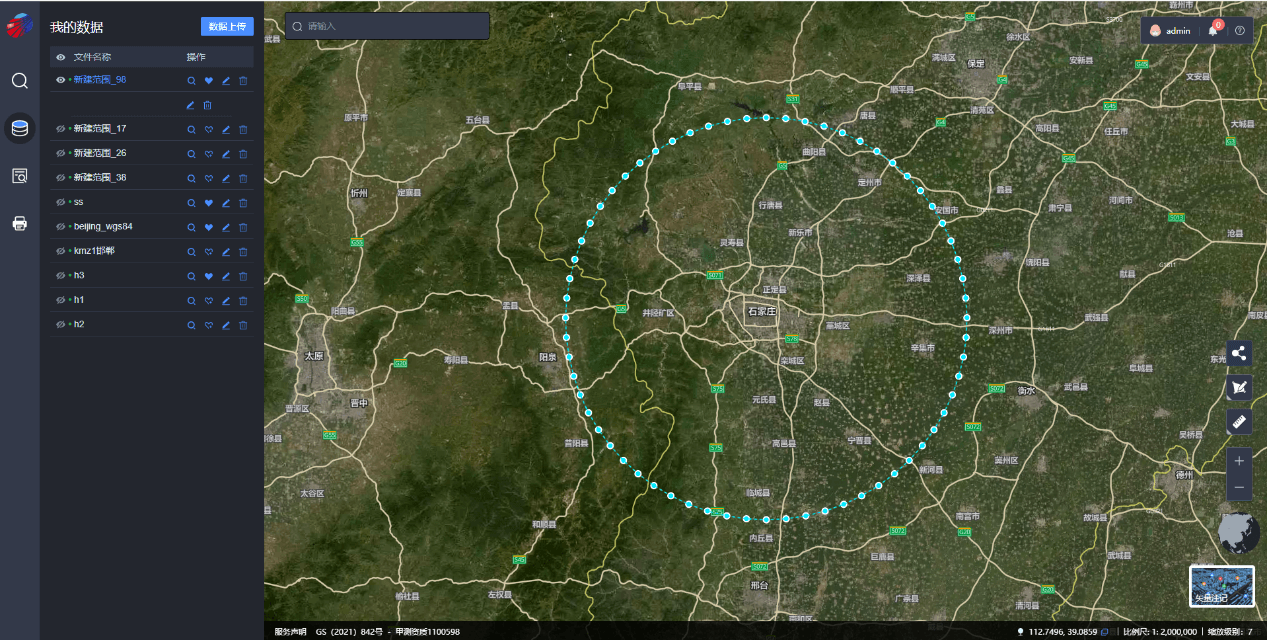Image resolution: width=1267 pixels, height=640 pixels.
Task: Open the drawing/annotation tool on map
Action: pos(1239,387)
